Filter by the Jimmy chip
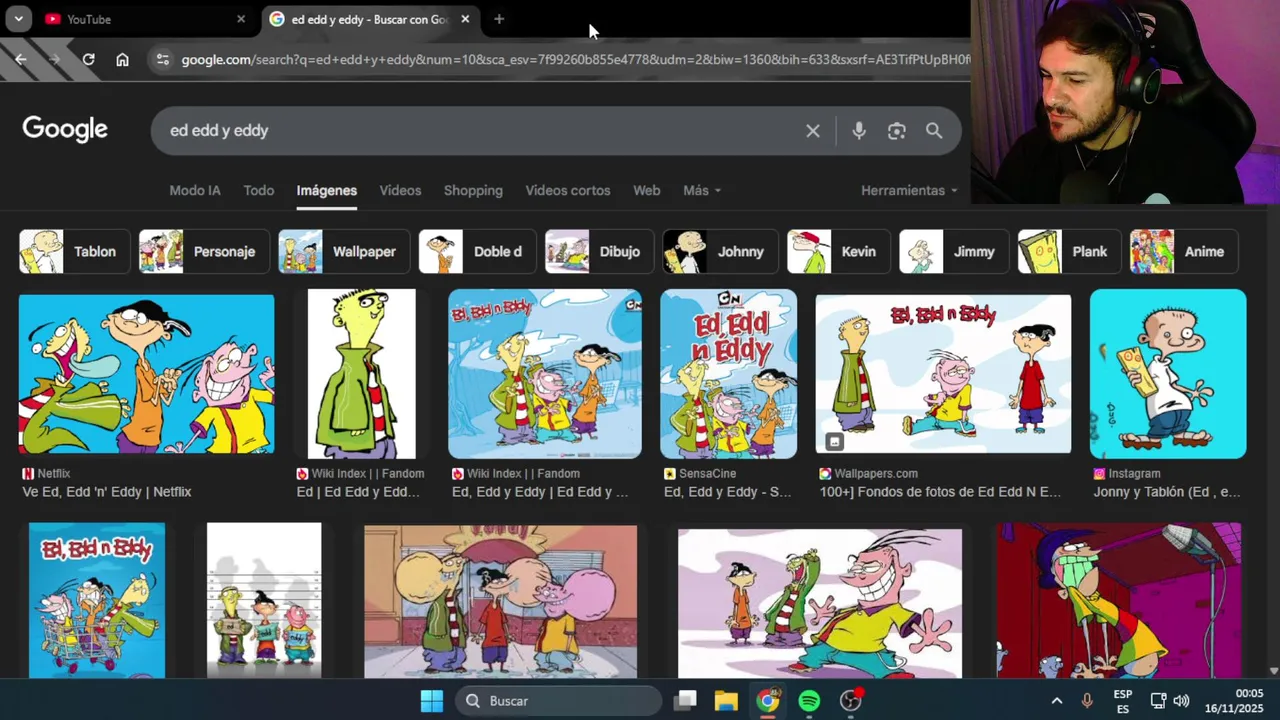This screenshot has height=720, width=1280. click(954, 252)
